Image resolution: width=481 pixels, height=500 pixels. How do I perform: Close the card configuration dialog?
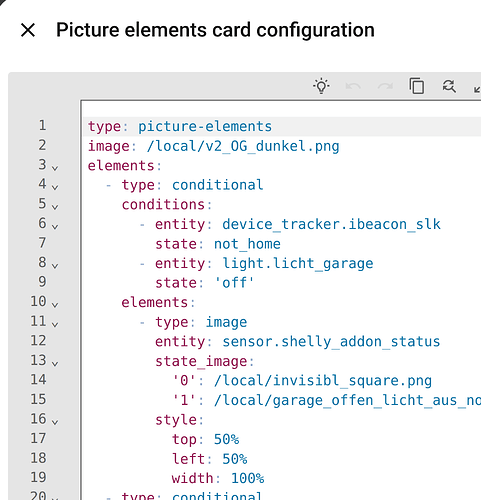[x=28, y=30]
